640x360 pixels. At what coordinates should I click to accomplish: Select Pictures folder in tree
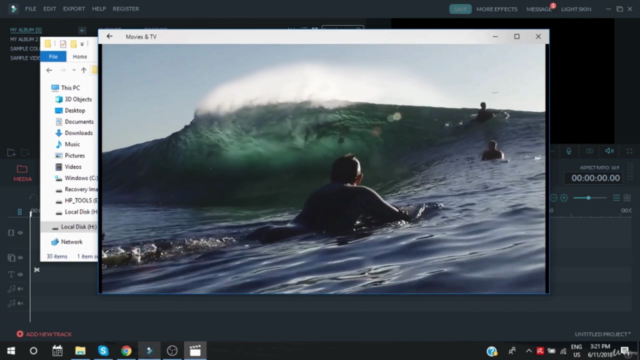75,156
